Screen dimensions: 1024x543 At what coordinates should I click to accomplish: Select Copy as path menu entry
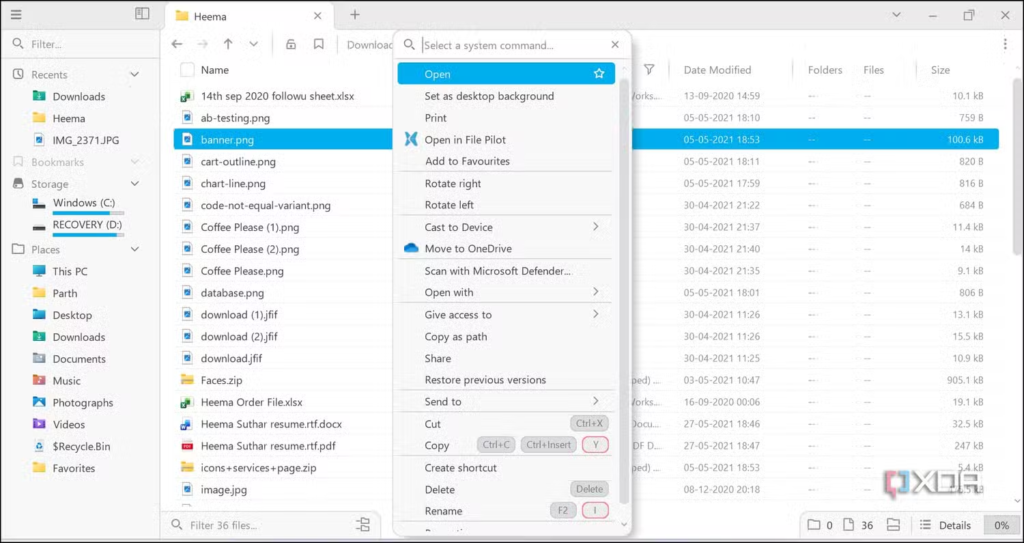point(456,337)
